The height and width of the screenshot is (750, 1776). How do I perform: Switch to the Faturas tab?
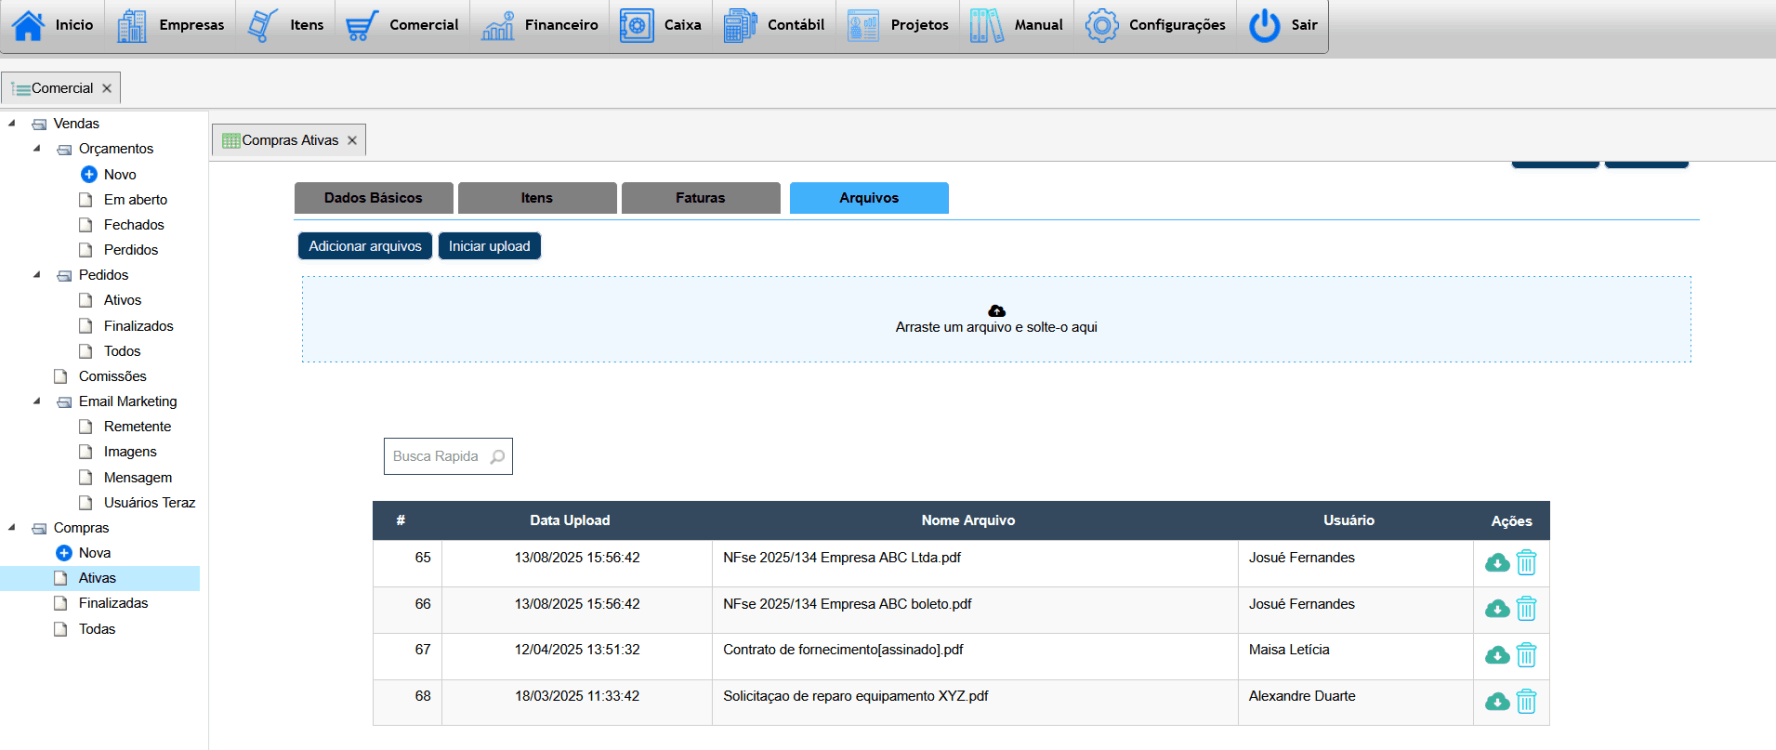pos(700,198)
